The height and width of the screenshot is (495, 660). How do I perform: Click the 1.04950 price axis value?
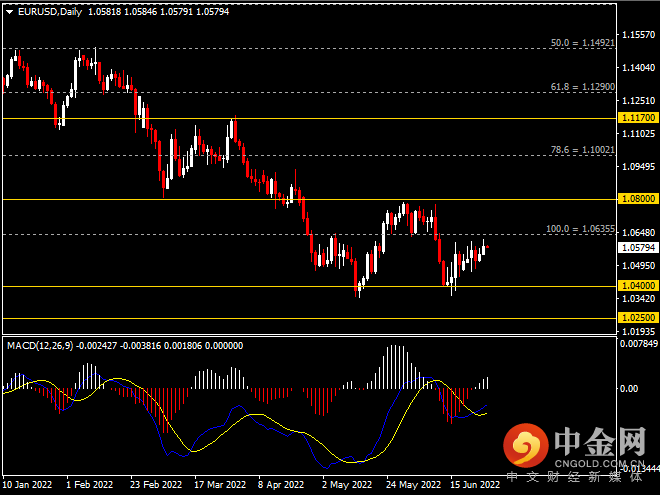[639, 266]
